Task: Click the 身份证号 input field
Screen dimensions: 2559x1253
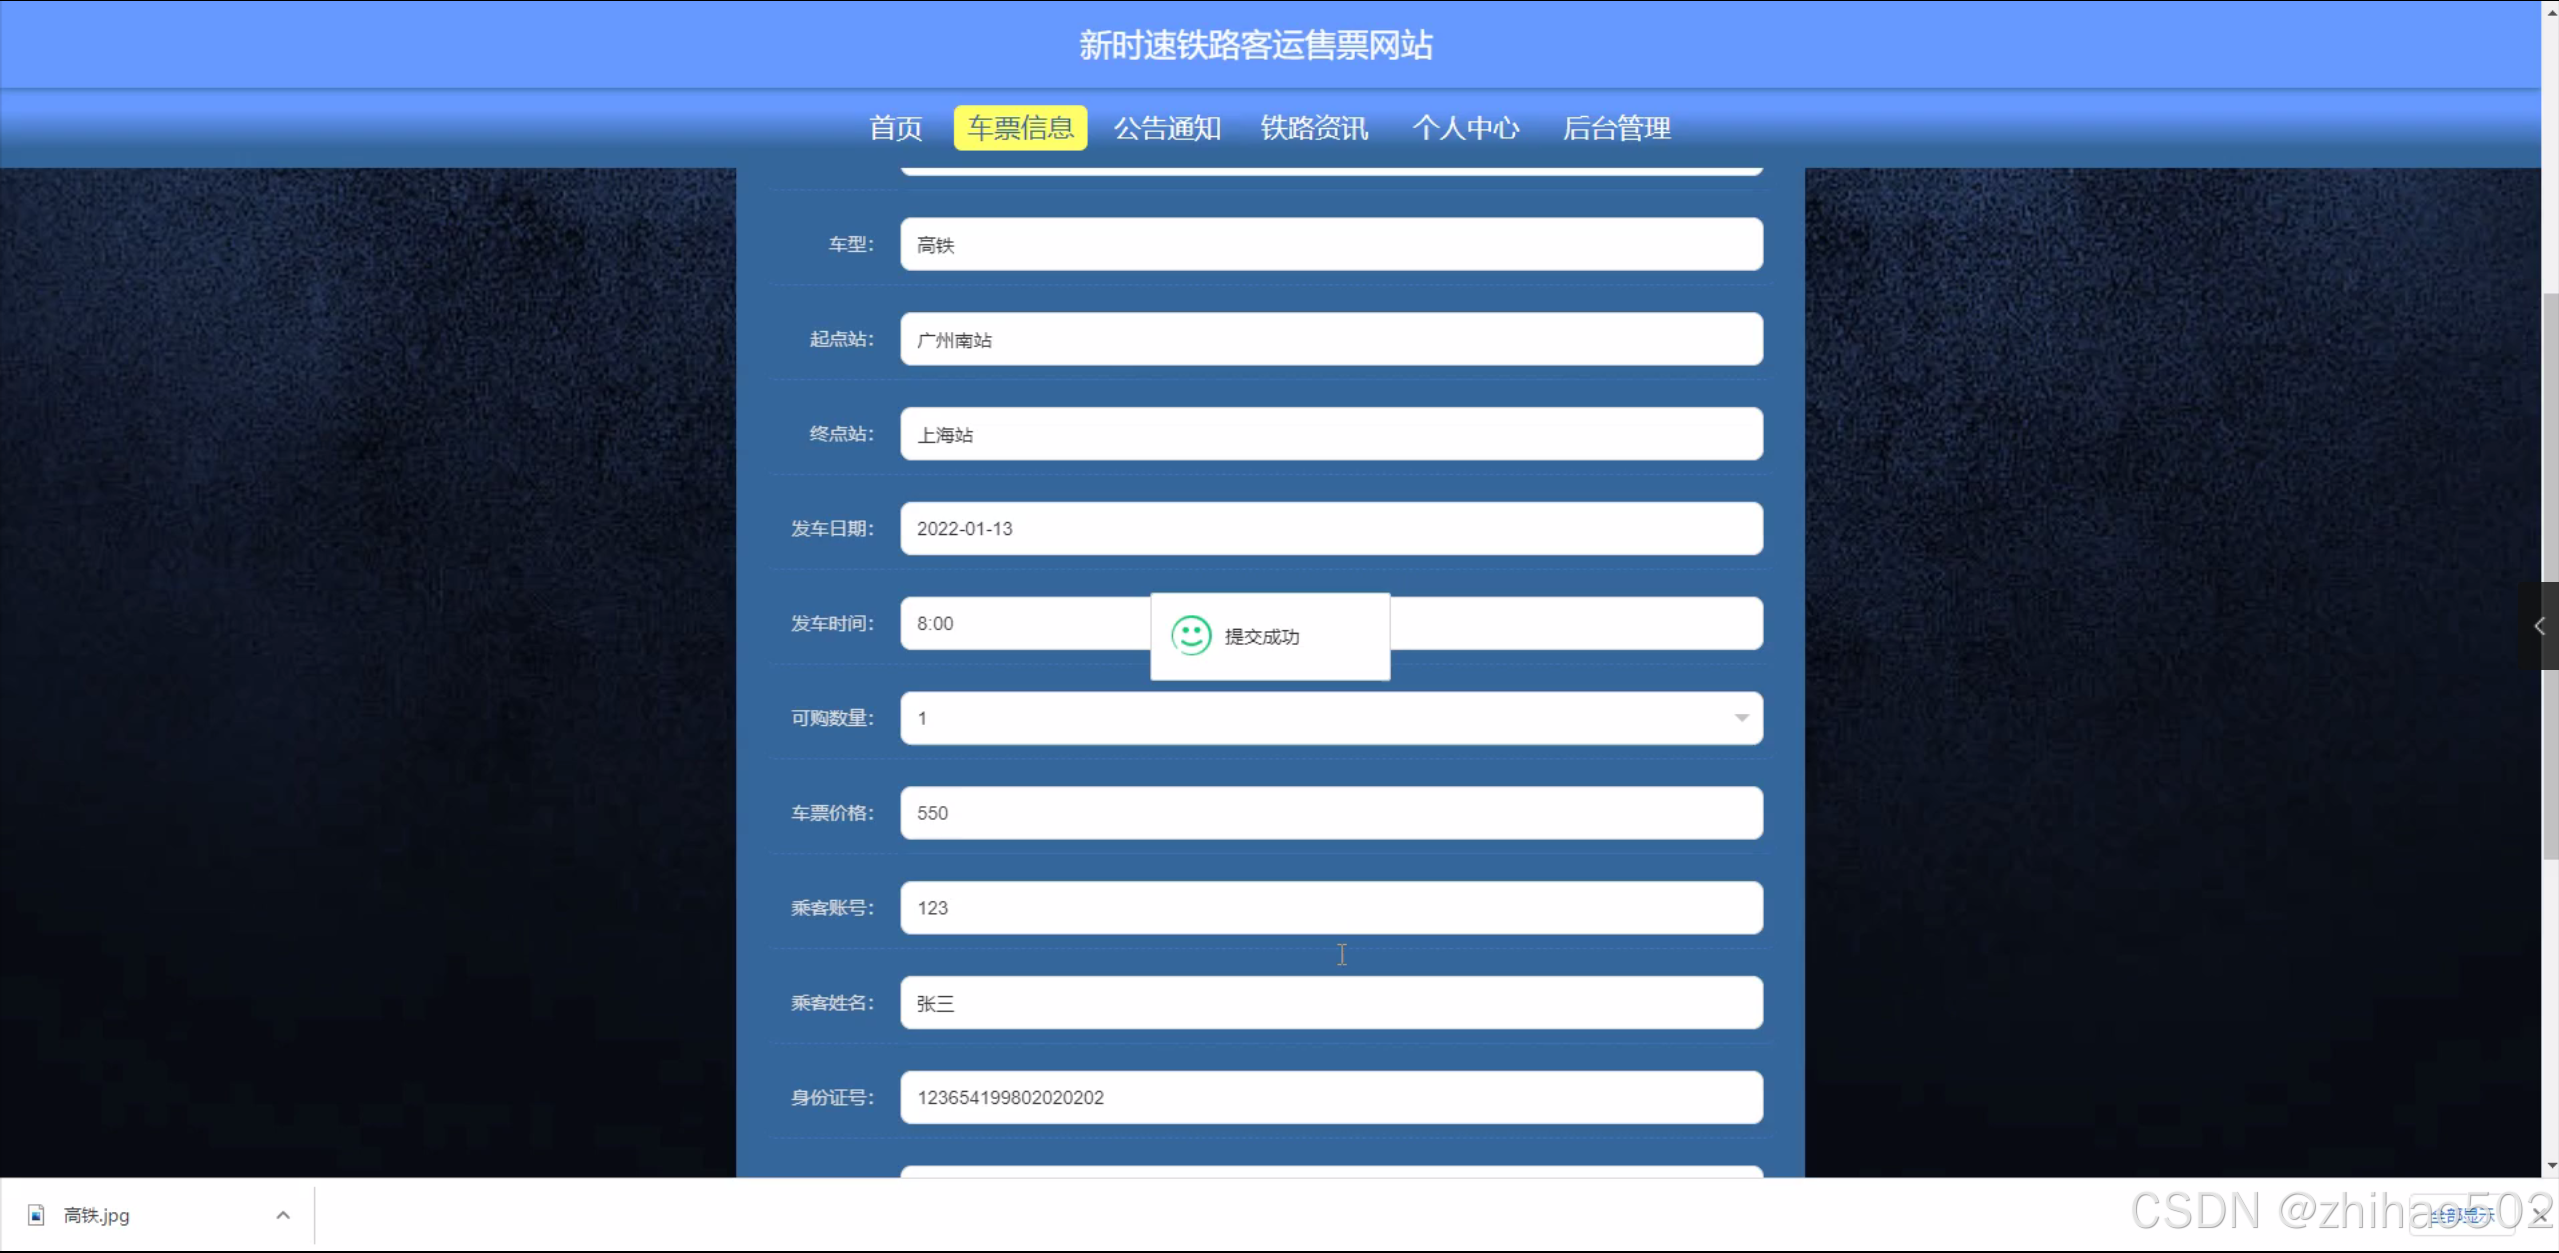Action: 1330,1097
